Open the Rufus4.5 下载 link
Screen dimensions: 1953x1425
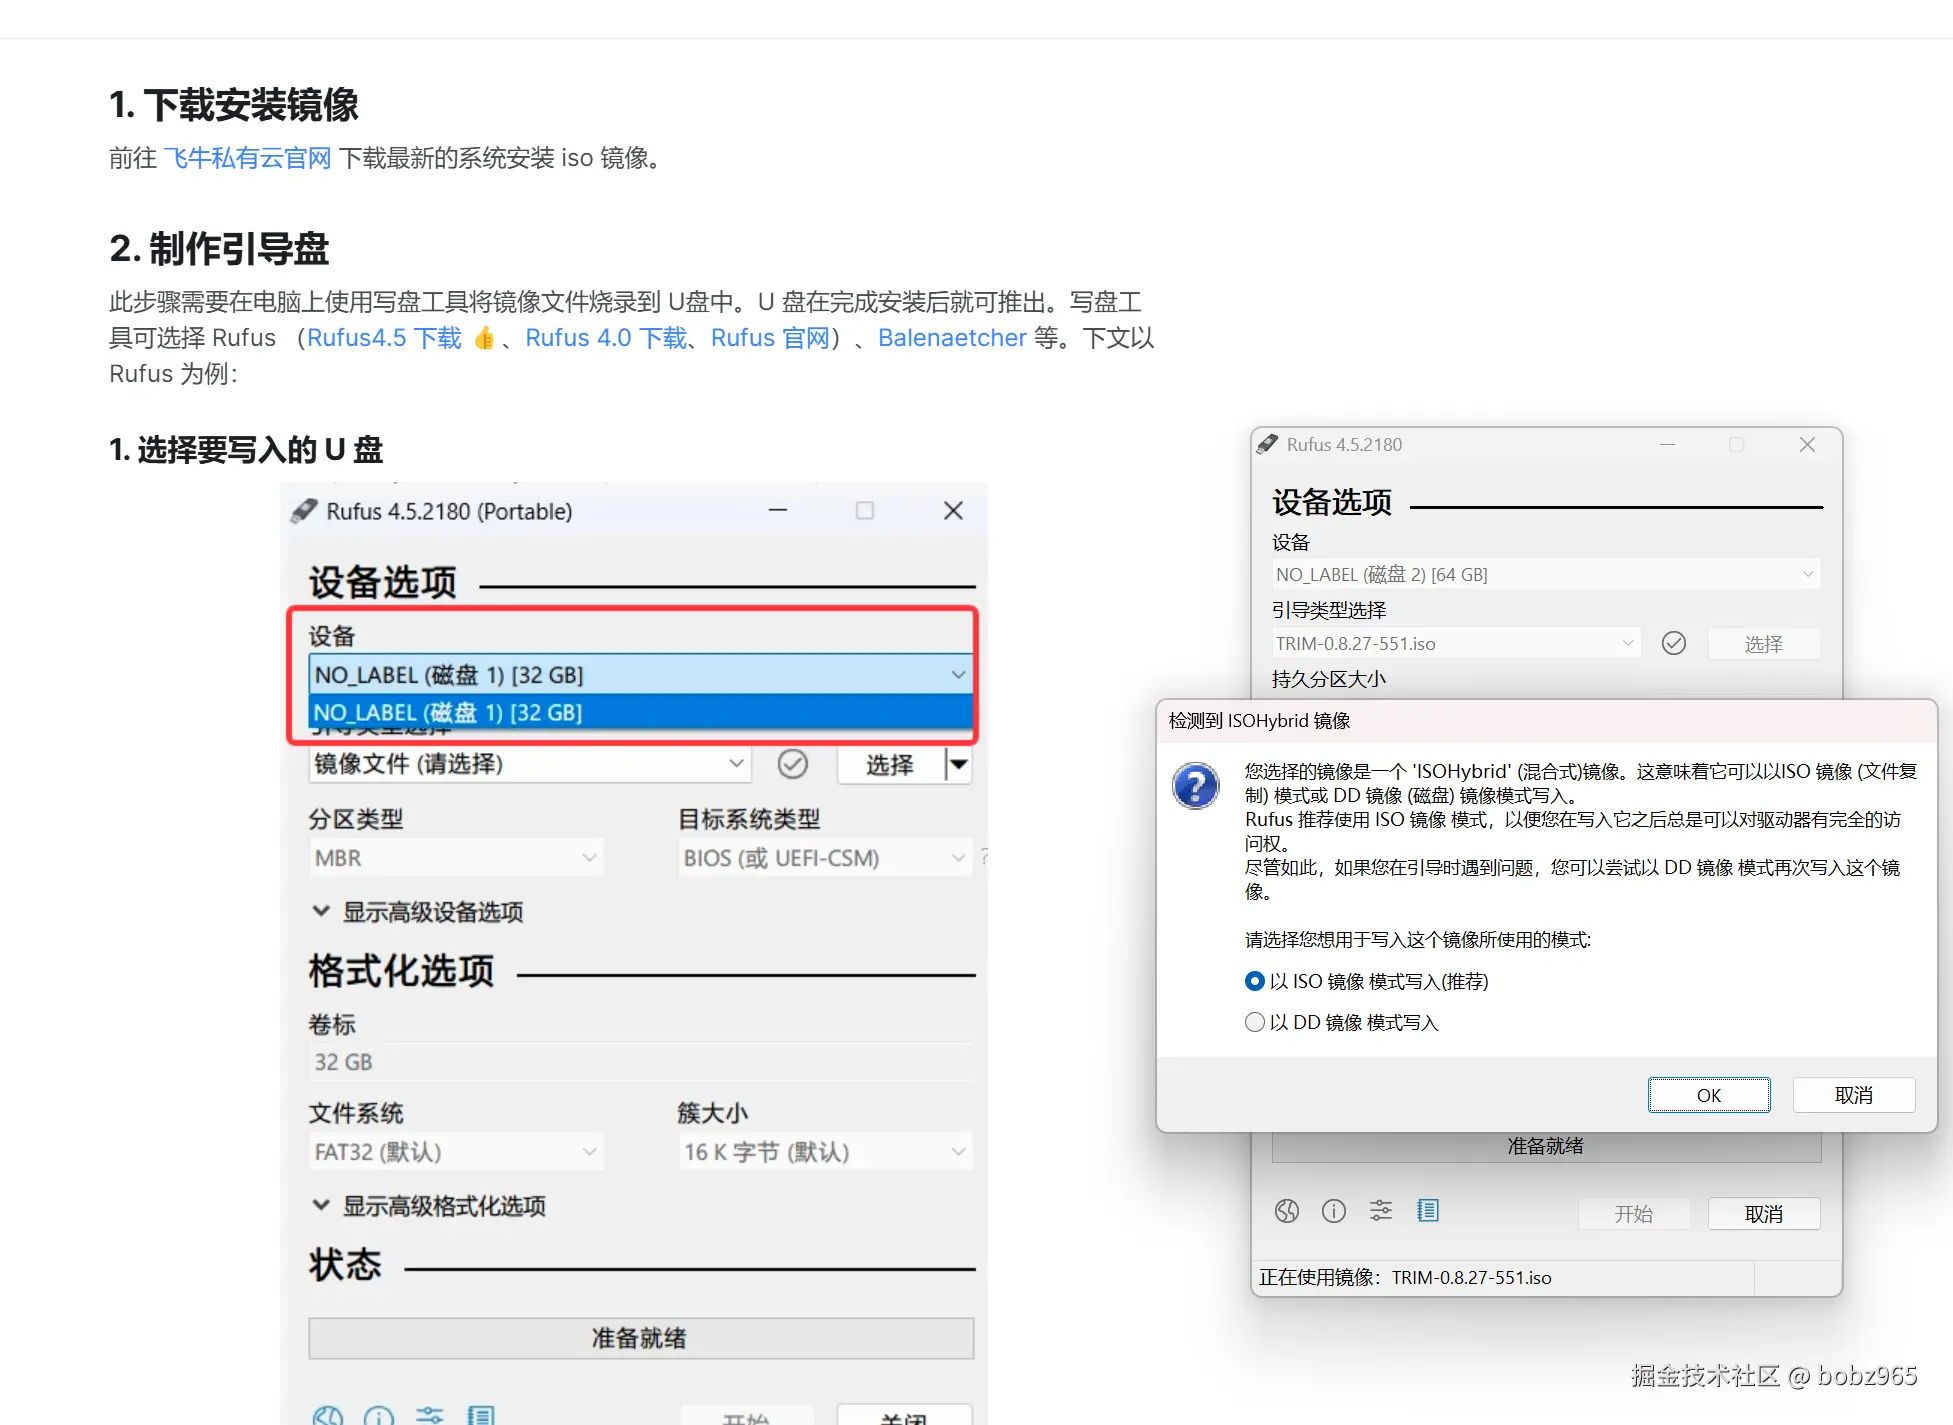tap(385, 338)
